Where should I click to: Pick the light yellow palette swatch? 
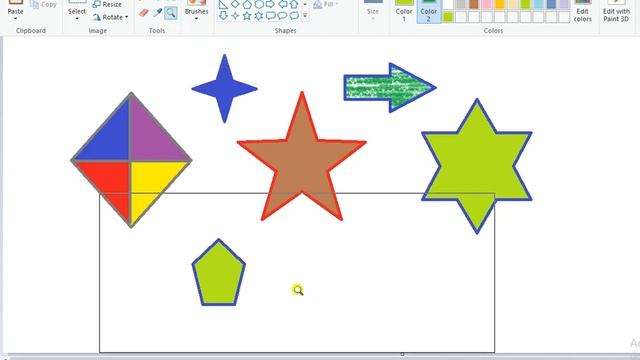click(513, 4)
